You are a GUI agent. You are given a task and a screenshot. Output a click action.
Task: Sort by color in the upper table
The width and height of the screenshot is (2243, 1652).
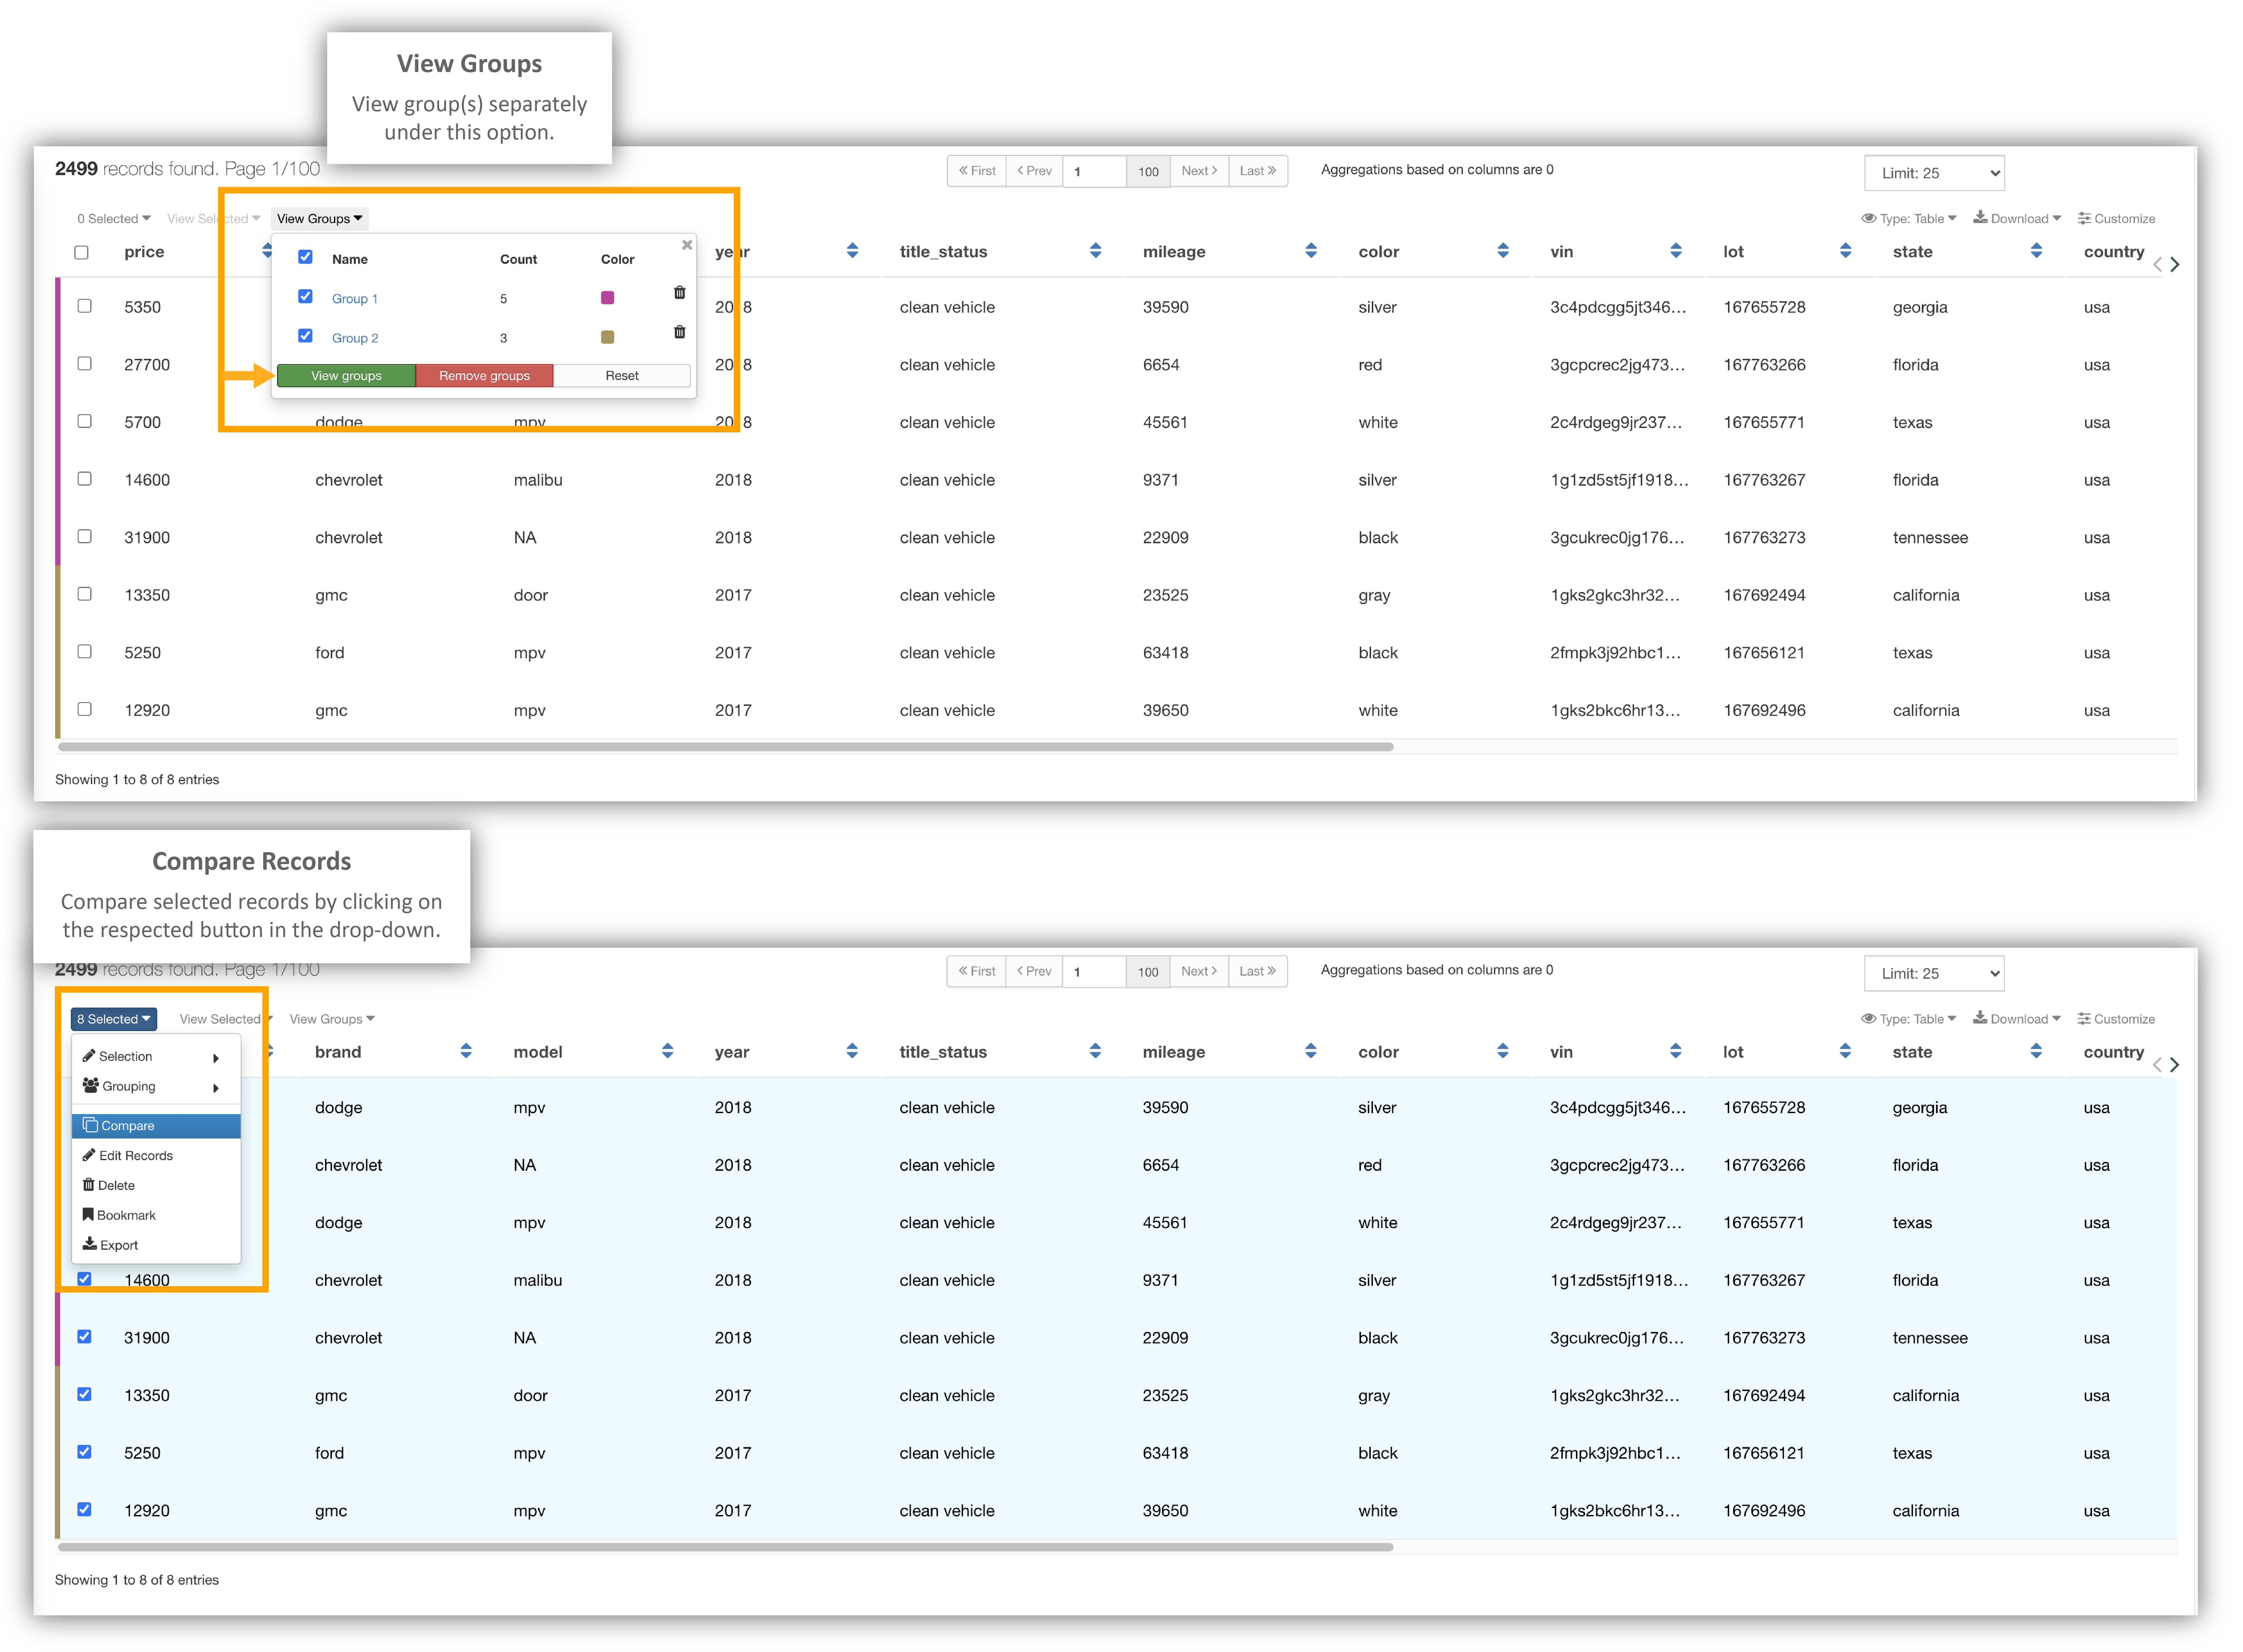point(1503,251)
